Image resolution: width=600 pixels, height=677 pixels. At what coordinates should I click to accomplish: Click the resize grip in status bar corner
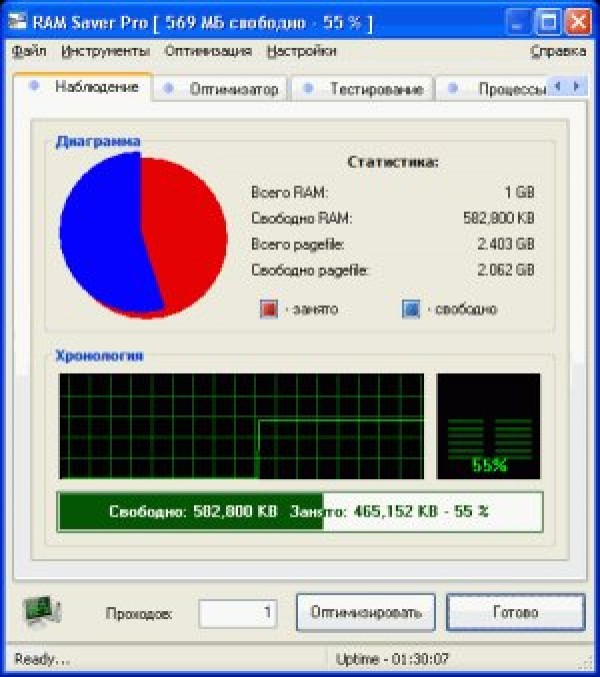point(586,663)
